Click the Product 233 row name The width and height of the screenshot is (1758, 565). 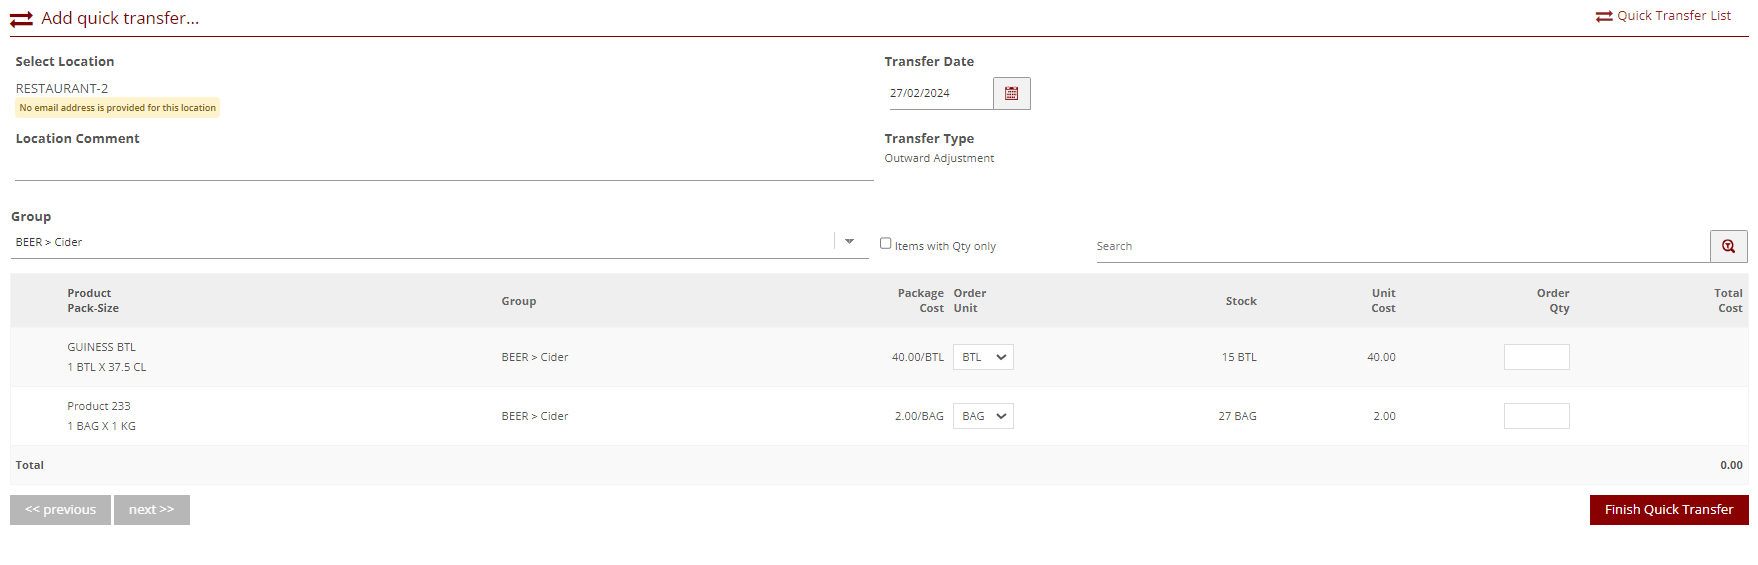(98, 406)
